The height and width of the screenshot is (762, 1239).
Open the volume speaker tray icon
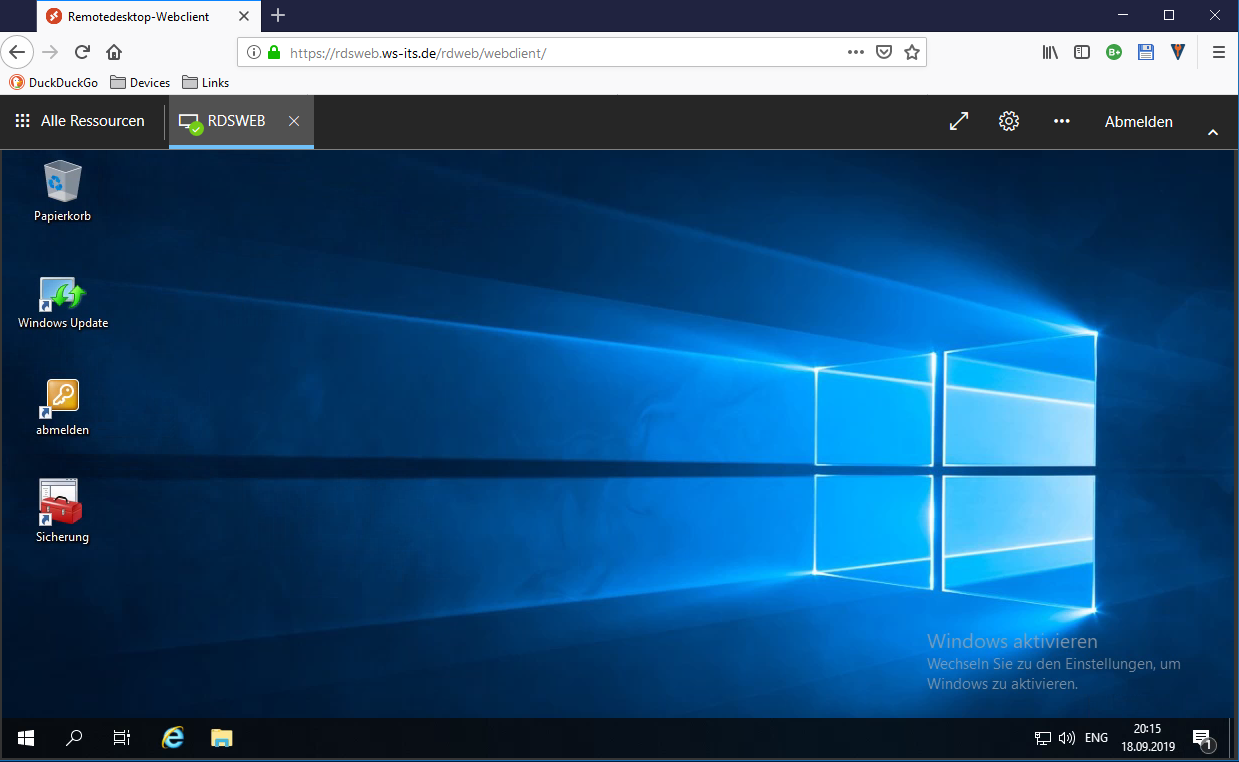(1066, 738)
